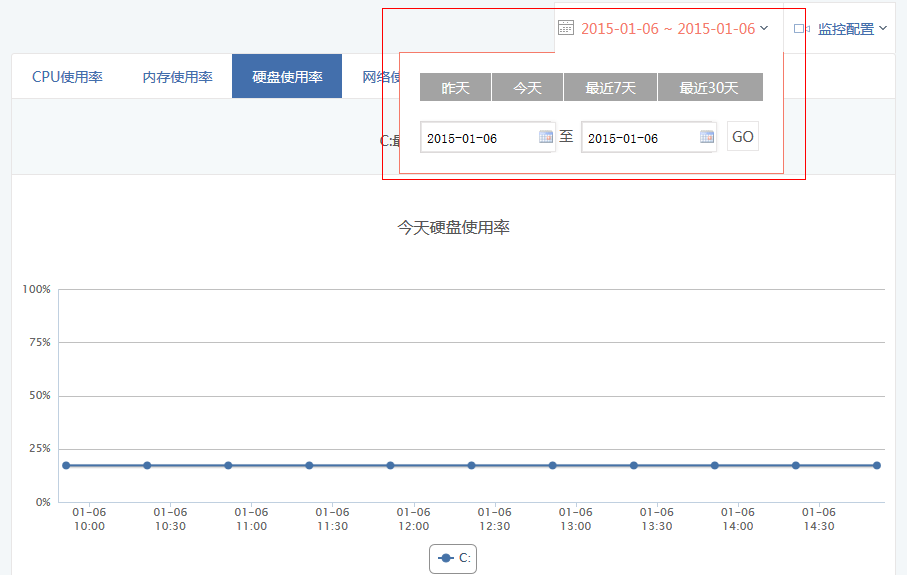Choose the 最近30天 range button
Viewport: 907px width, 575px height.
click(710, 87)
